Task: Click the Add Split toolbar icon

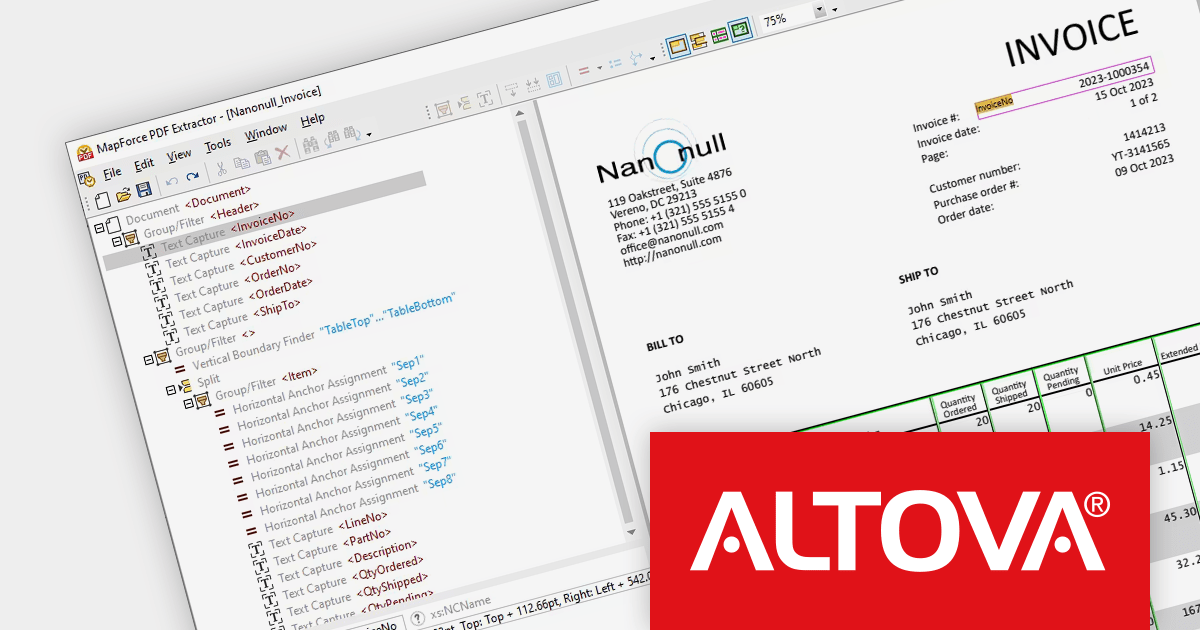Action: click(464, 102)
